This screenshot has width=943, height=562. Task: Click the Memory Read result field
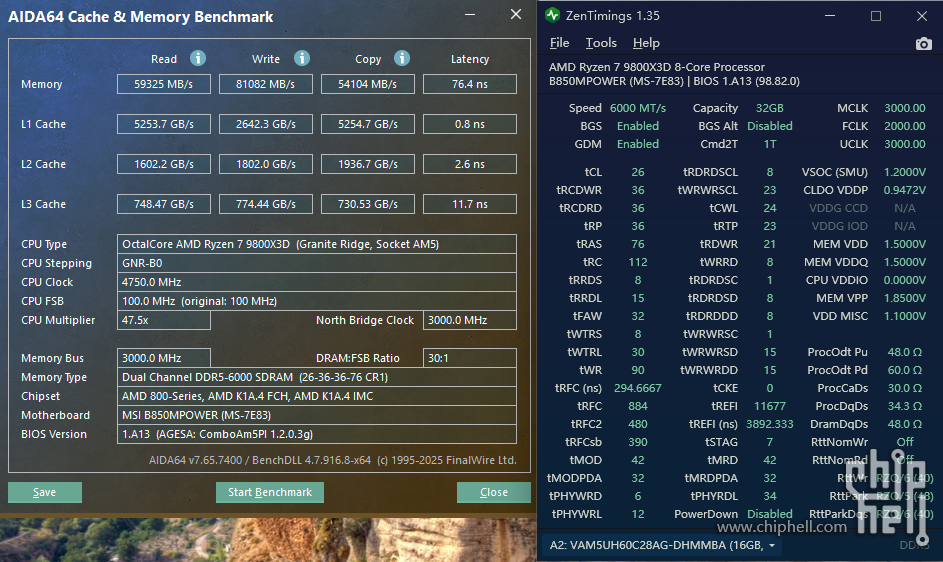coord(164,84)
